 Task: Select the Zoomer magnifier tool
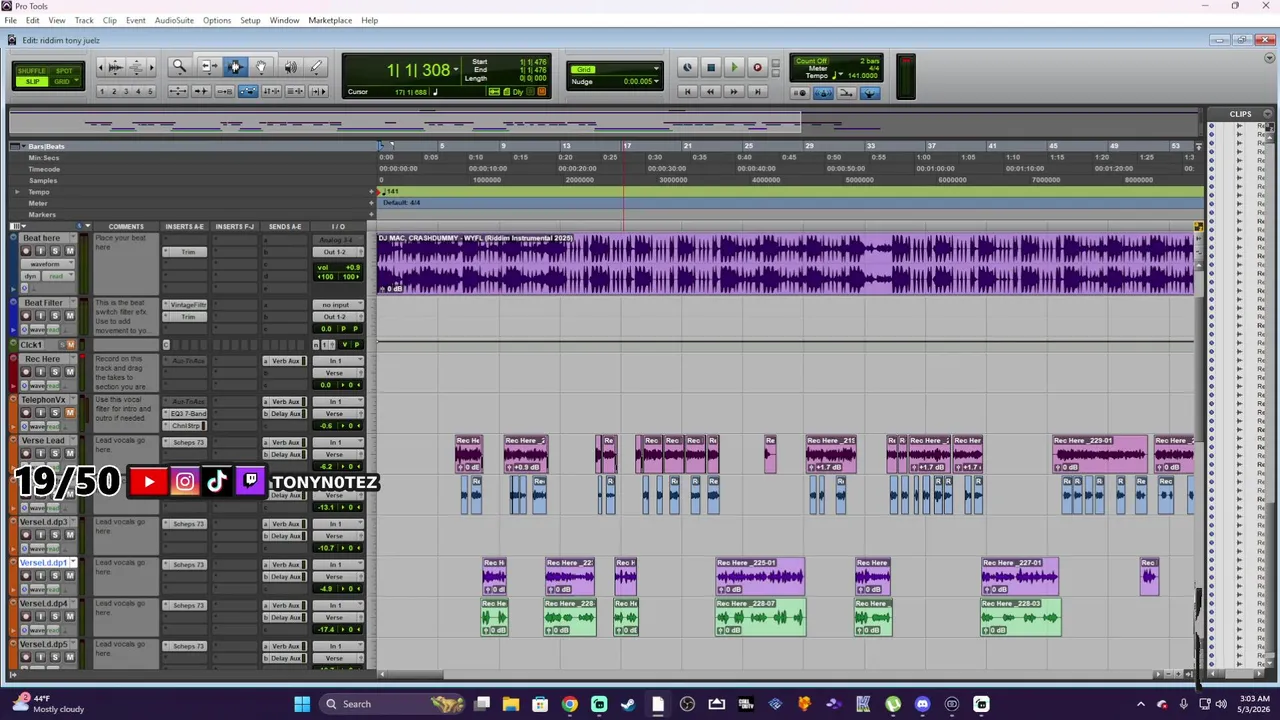pyautogui.click(x=179, y=67)
